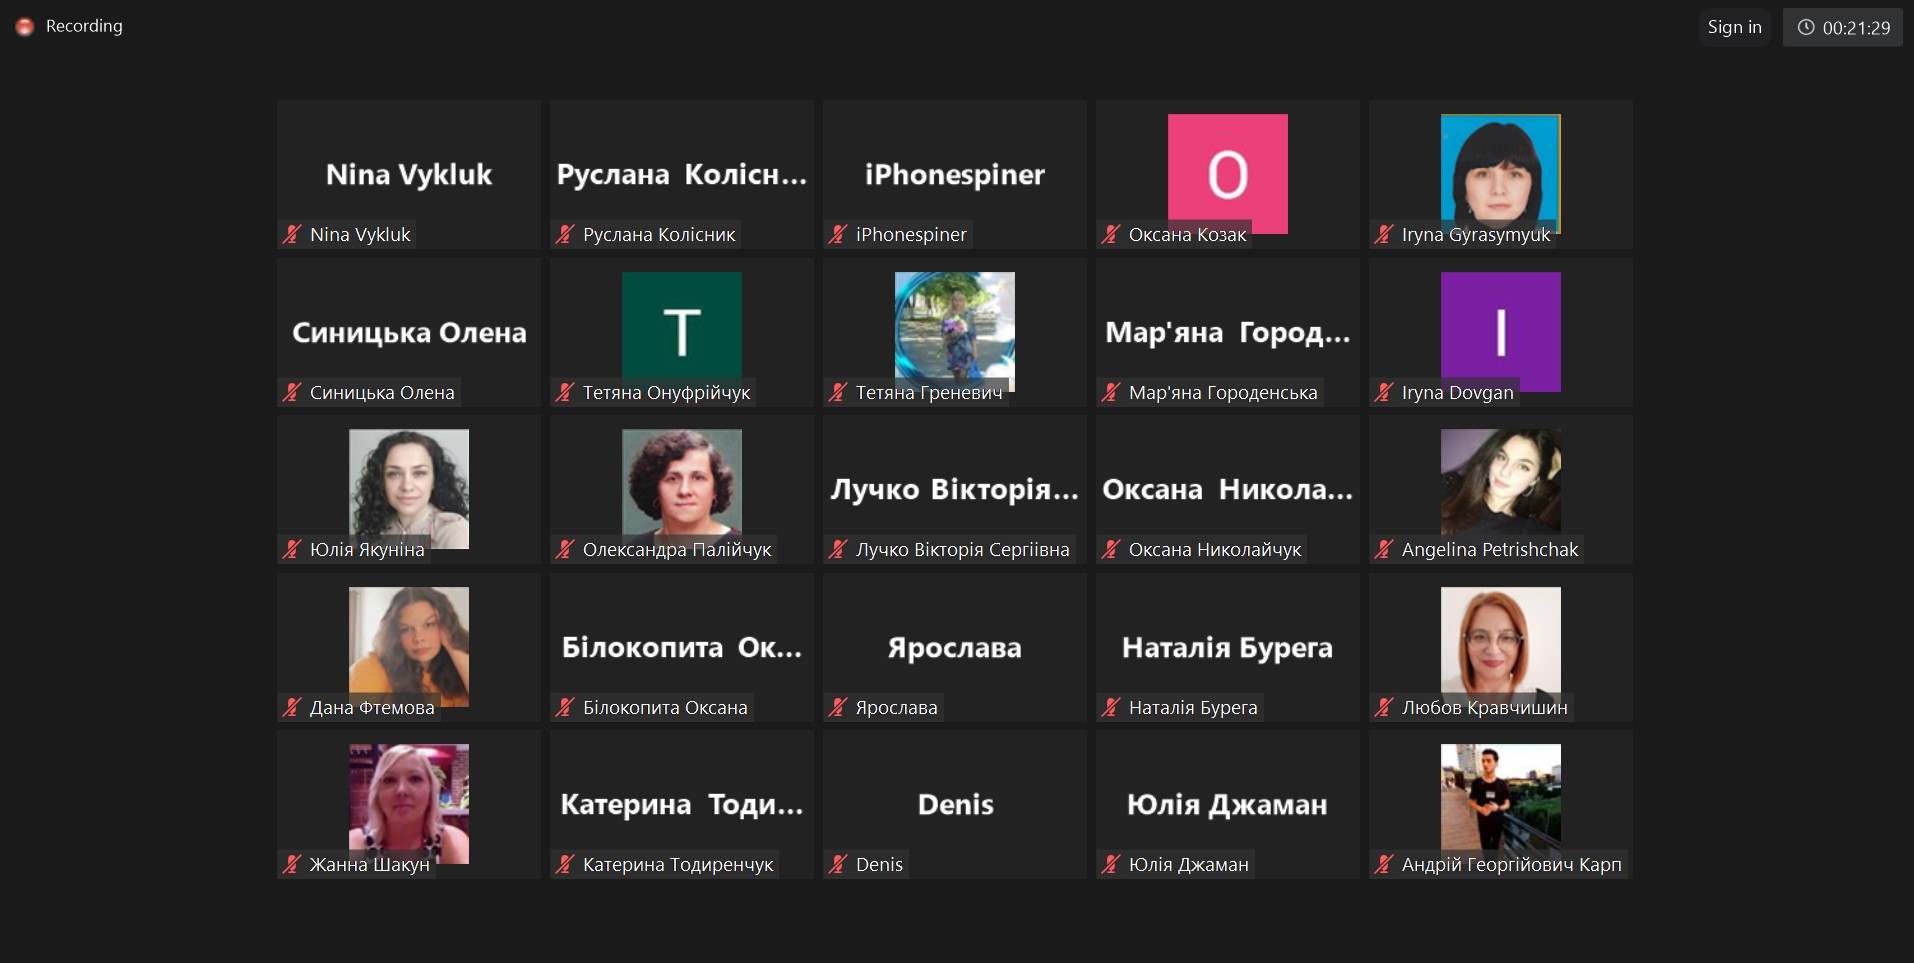Click large Оксана Никола... name in tile
The image size is (1914, 963).
click(1227, 489)
